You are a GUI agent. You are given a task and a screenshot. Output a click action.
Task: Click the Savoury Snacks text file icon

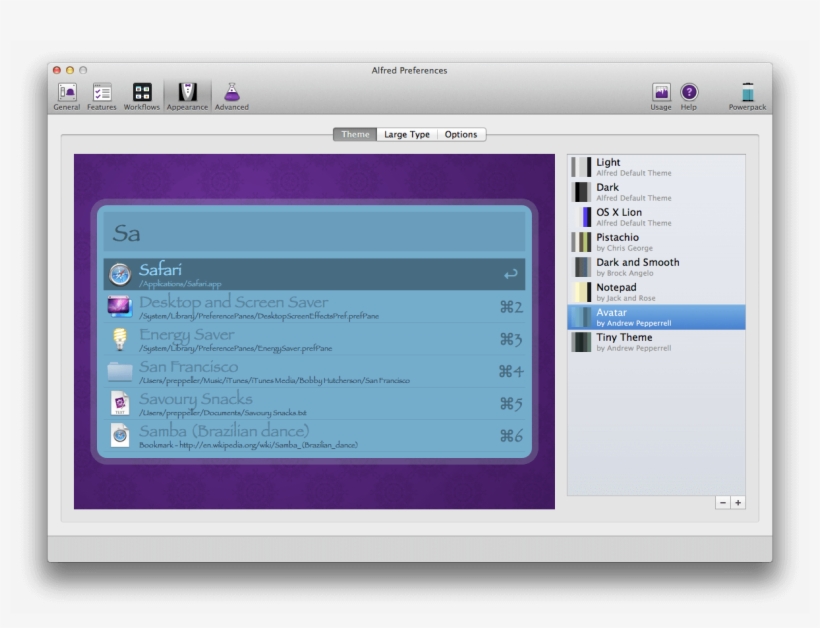(x=120, y=403)
